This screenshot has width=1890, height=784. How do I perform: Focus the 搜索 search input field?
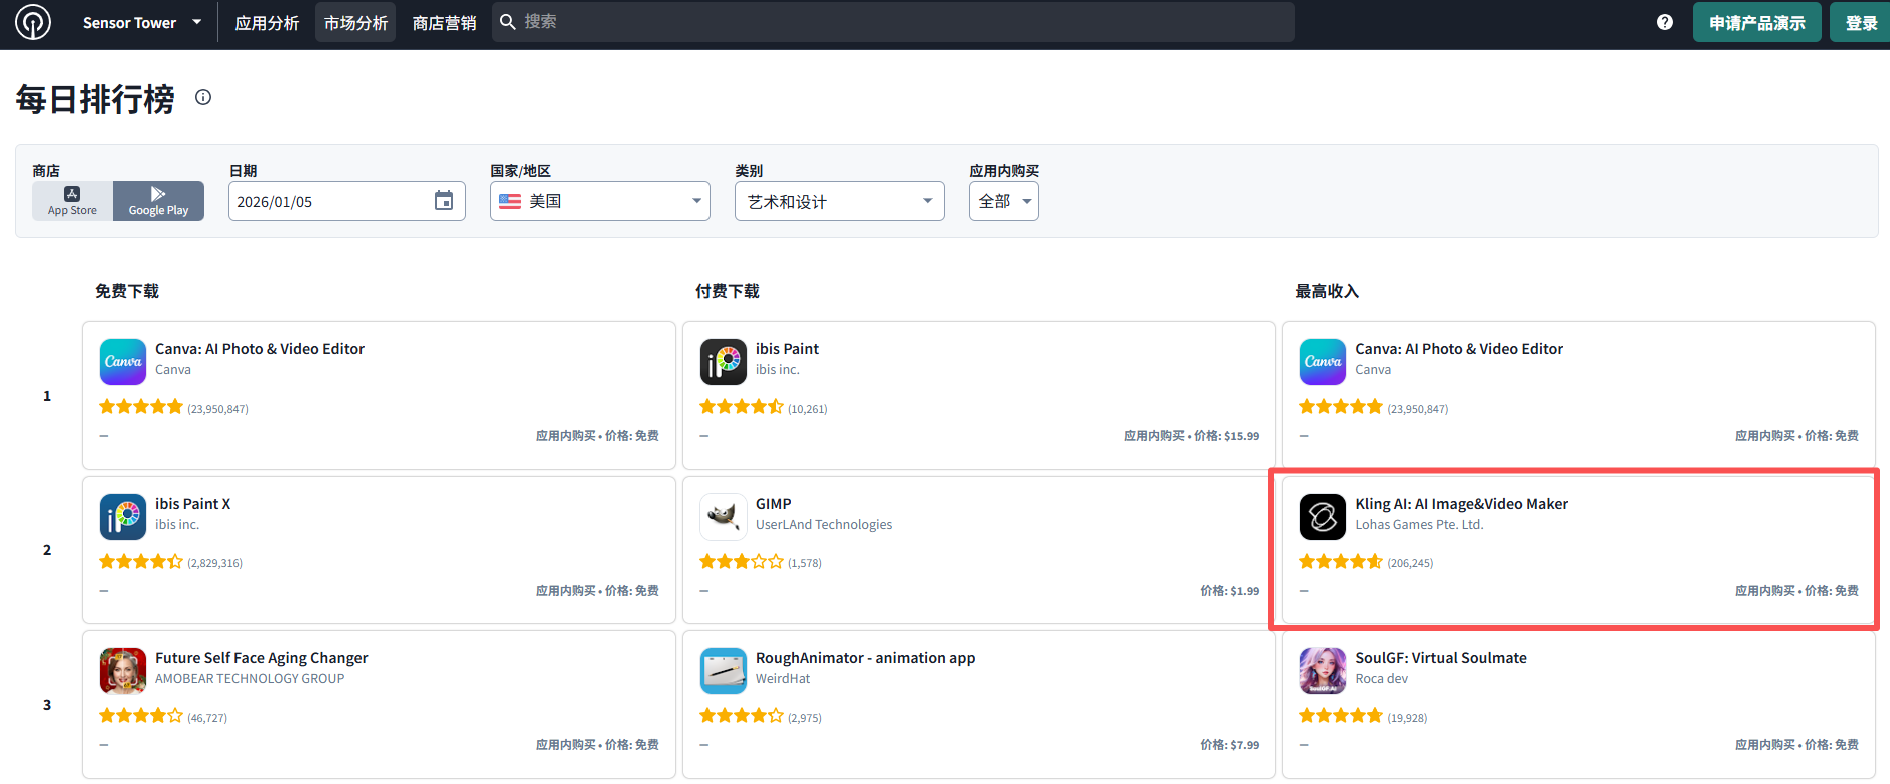[x=900, y=22]
